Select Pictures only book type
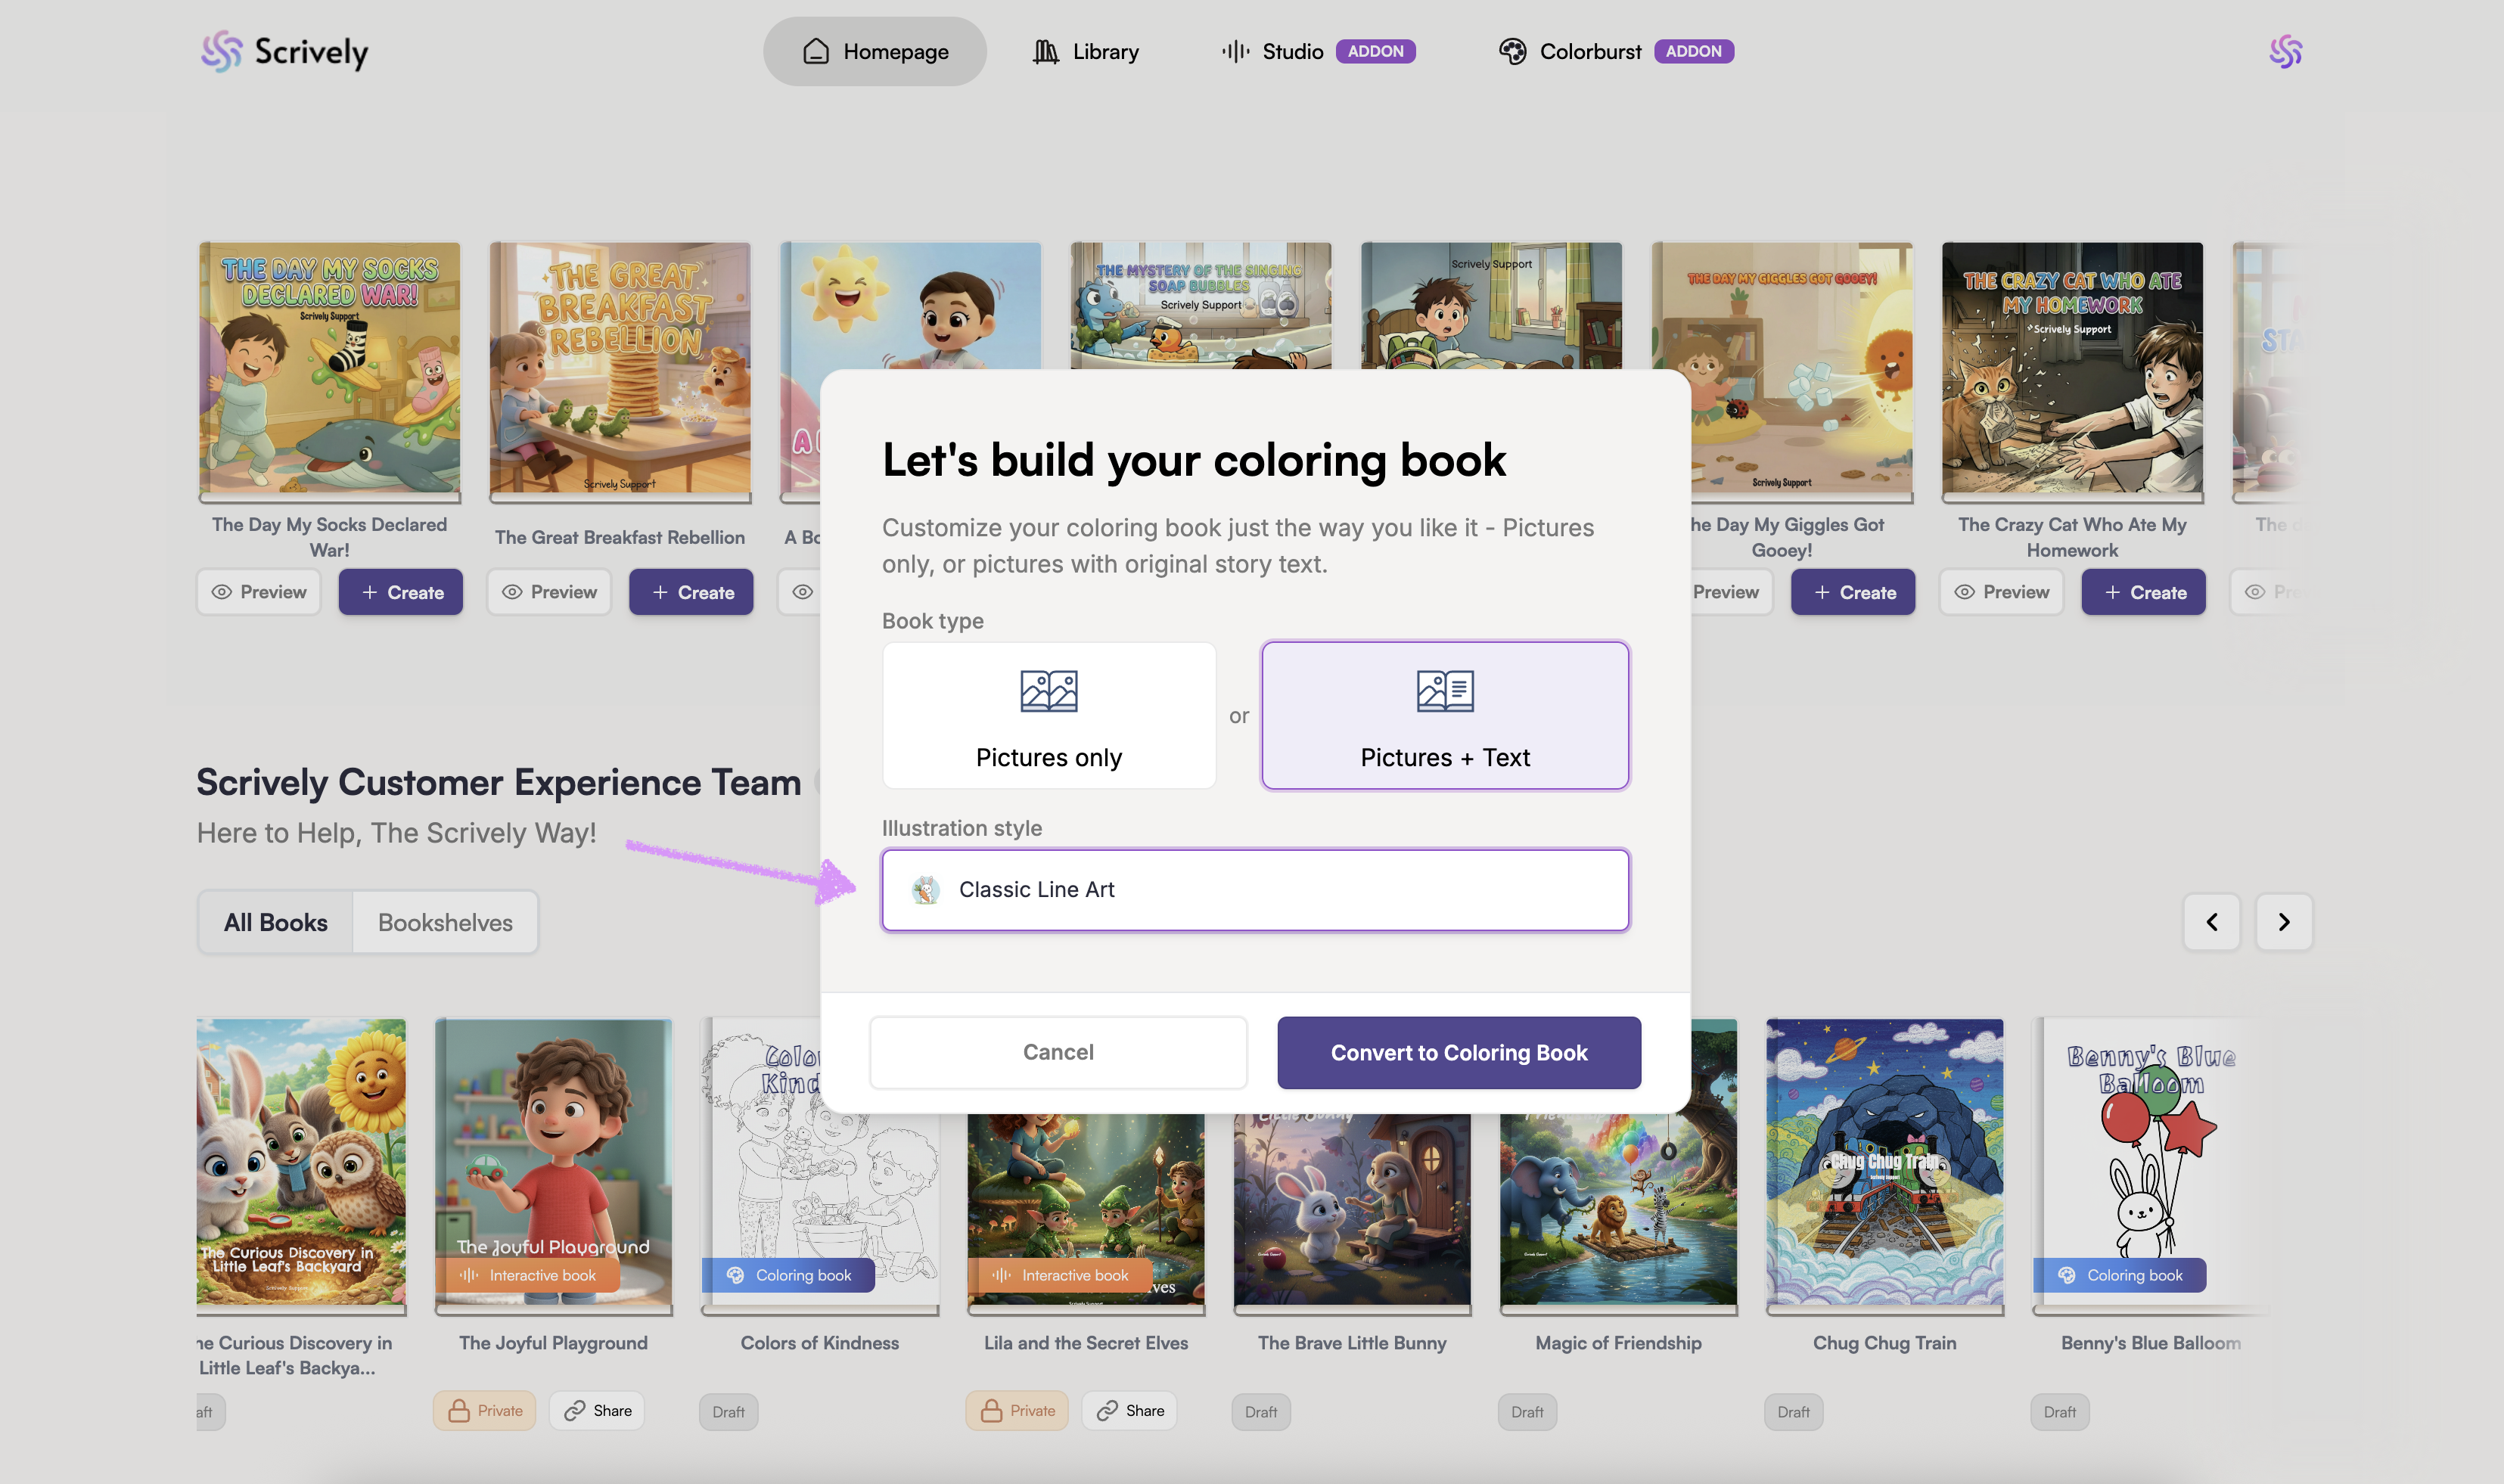The height and width of the screenshot is (1484, 2504). (1048, 715)
